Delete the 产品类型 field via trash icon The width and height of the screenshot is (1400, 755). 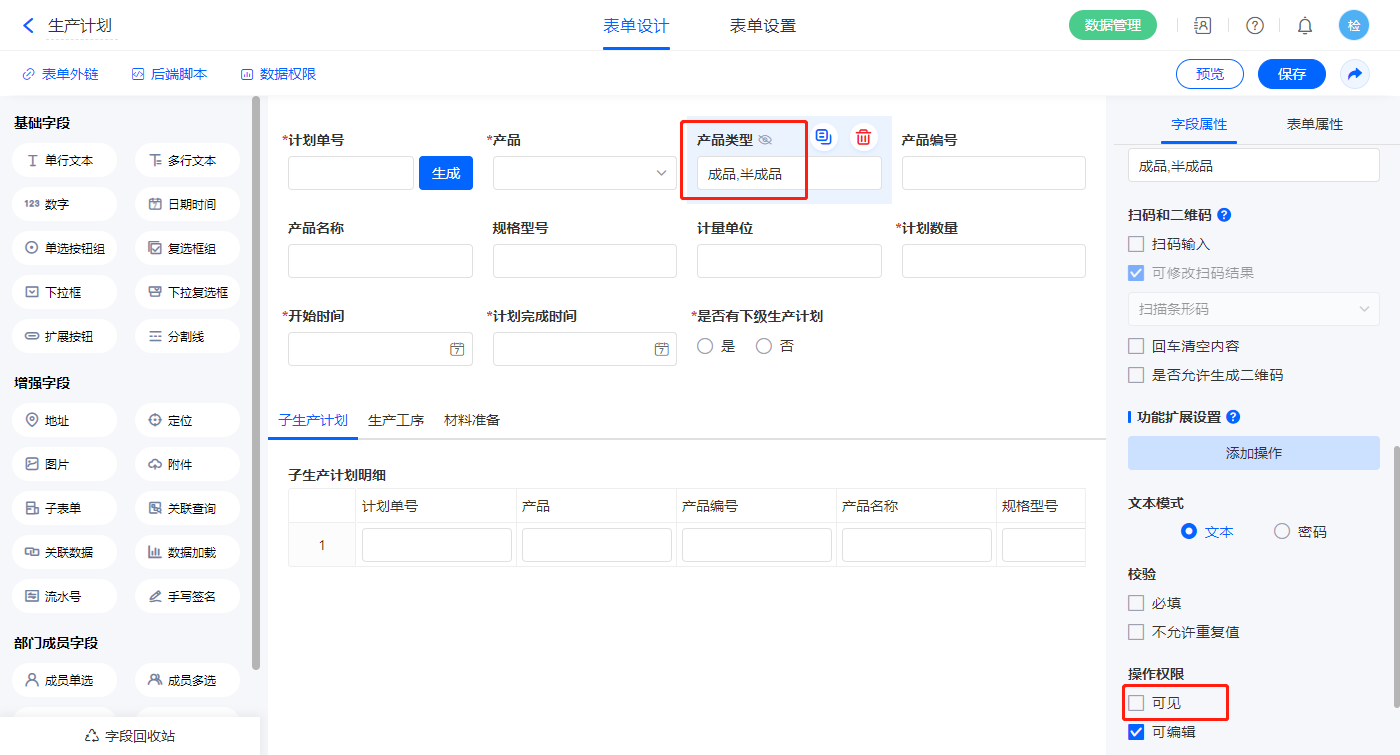coord(864,137)
